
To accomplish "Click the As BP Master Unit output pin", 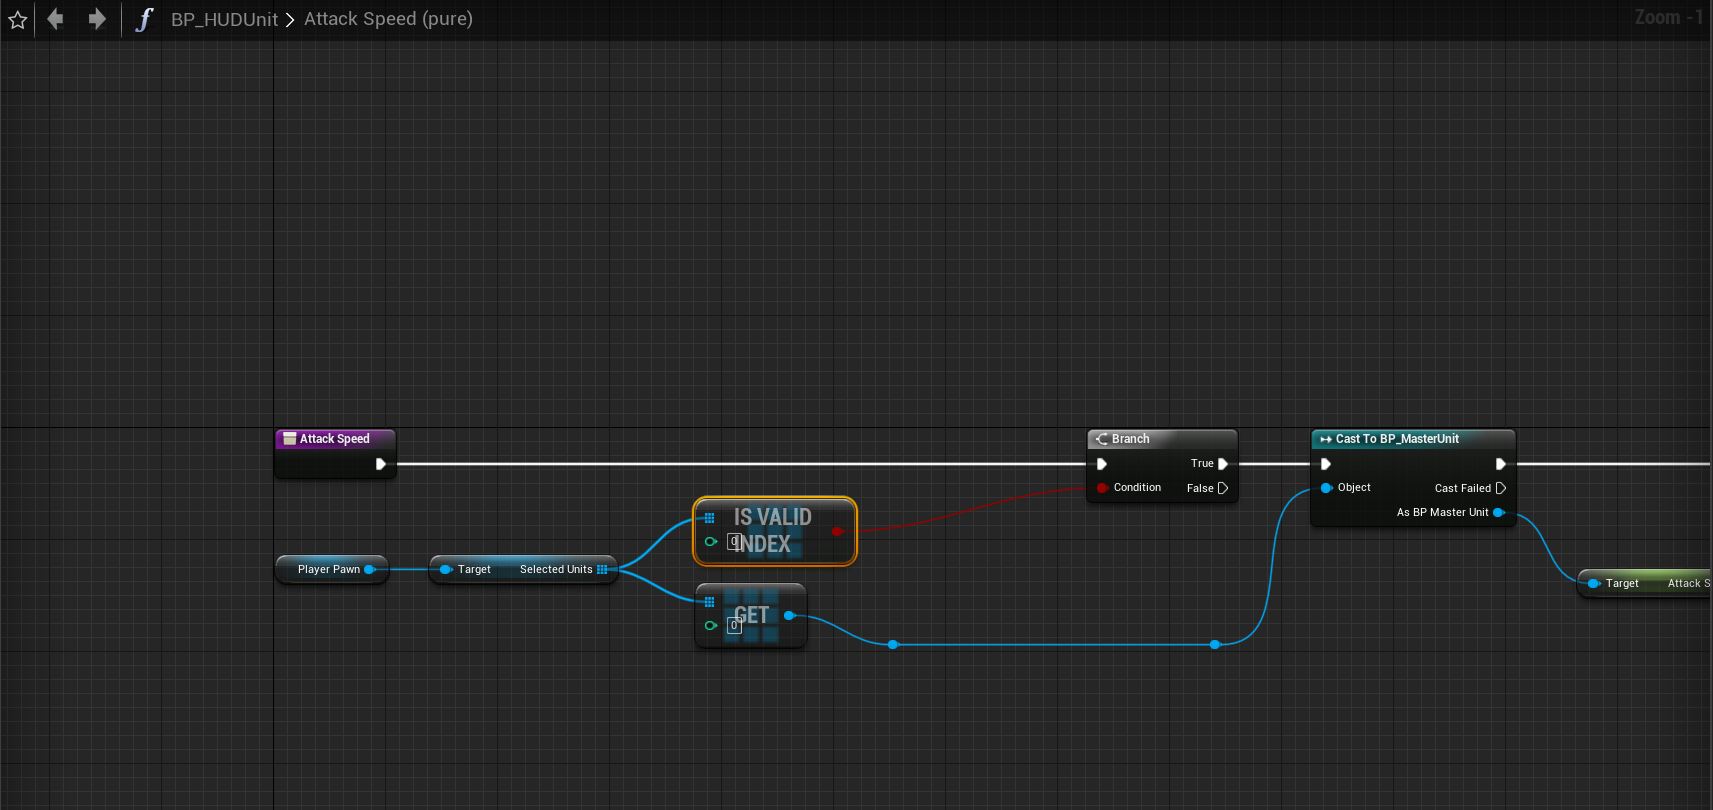I will pos(1499,512).
